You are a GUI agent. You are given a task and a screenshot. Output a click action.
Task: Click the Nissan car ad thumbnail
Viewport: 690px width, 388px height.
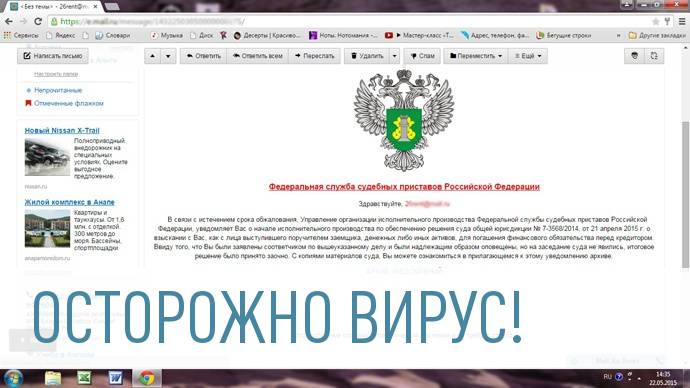click(47, 157)
